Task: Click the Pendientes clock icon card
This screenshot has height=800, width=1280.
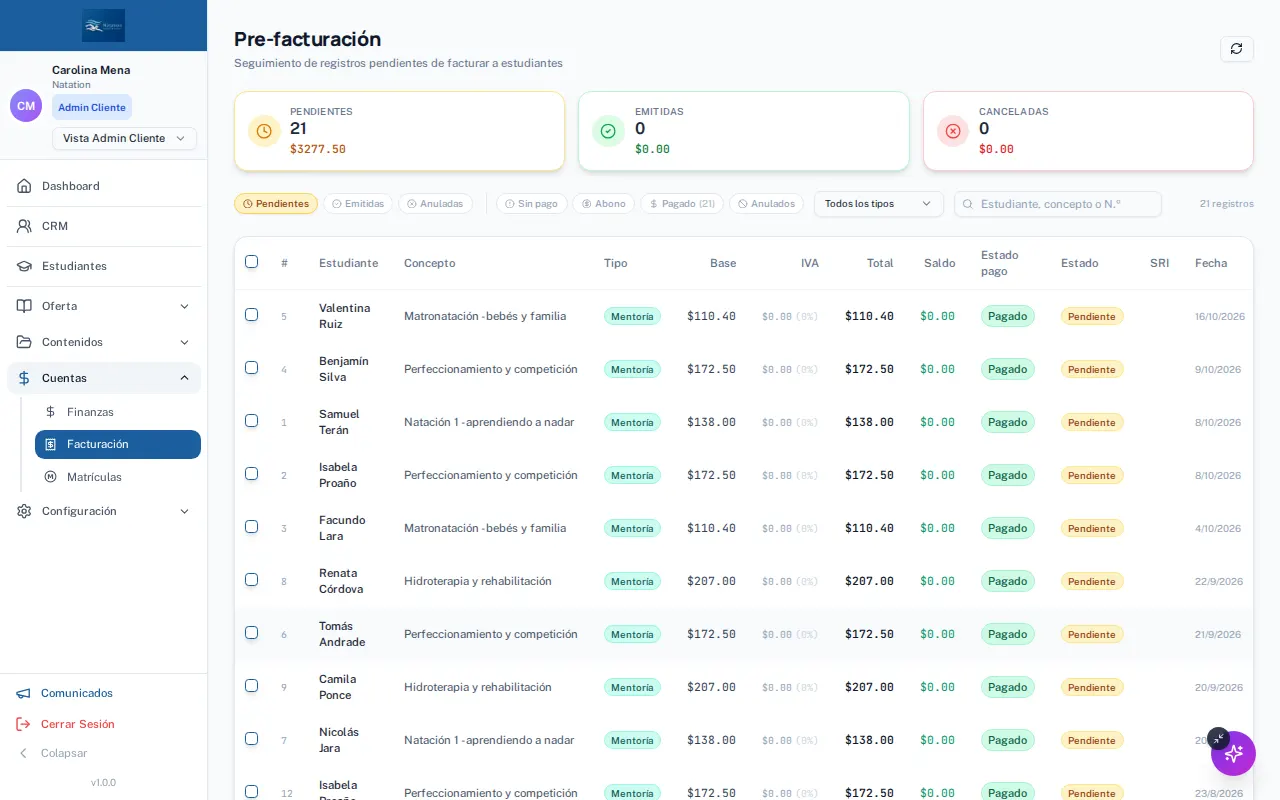Action: coord(264,131)
